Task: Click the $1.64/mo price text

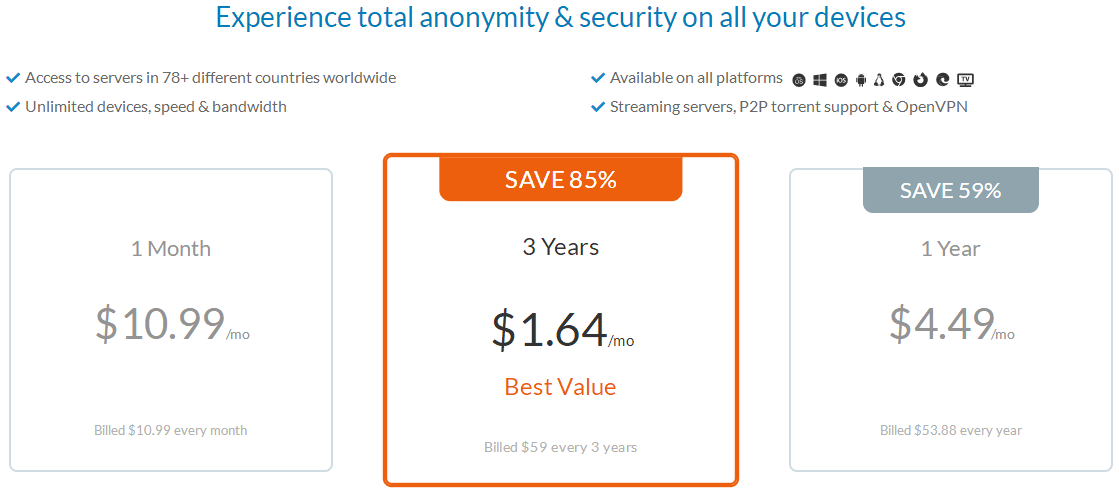Action: (562, 330)
